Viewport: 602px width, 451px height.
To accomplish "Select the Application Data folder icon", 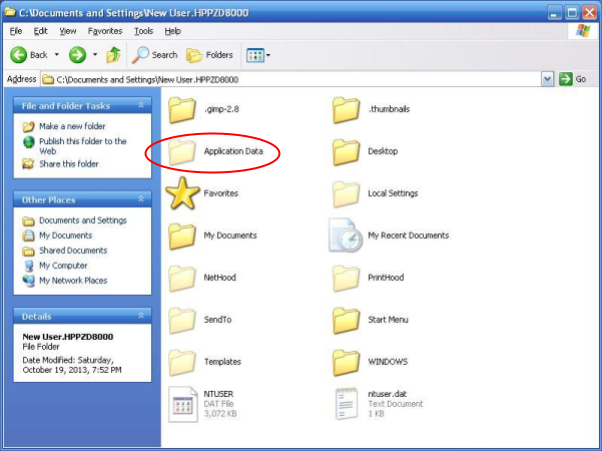I will [x=182, y=152].
